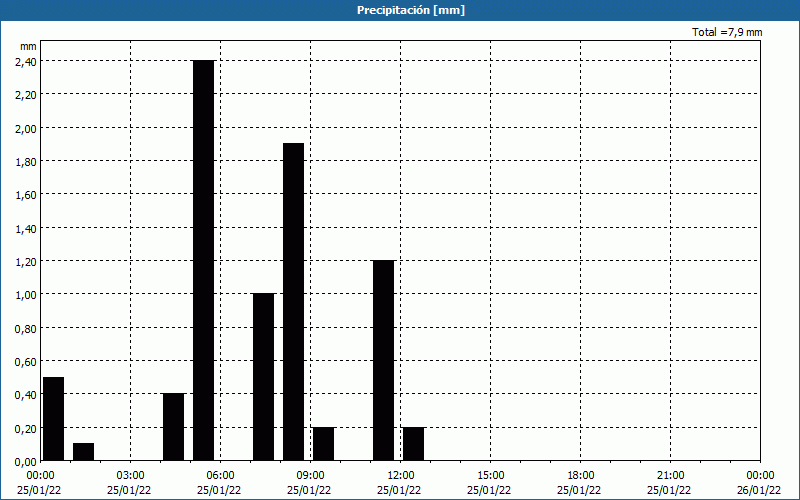Image resolution: width=800 pixels, height=500 pixels.
Task: Click the Precipitación [mm] chart title
Action: click(411, 10)
